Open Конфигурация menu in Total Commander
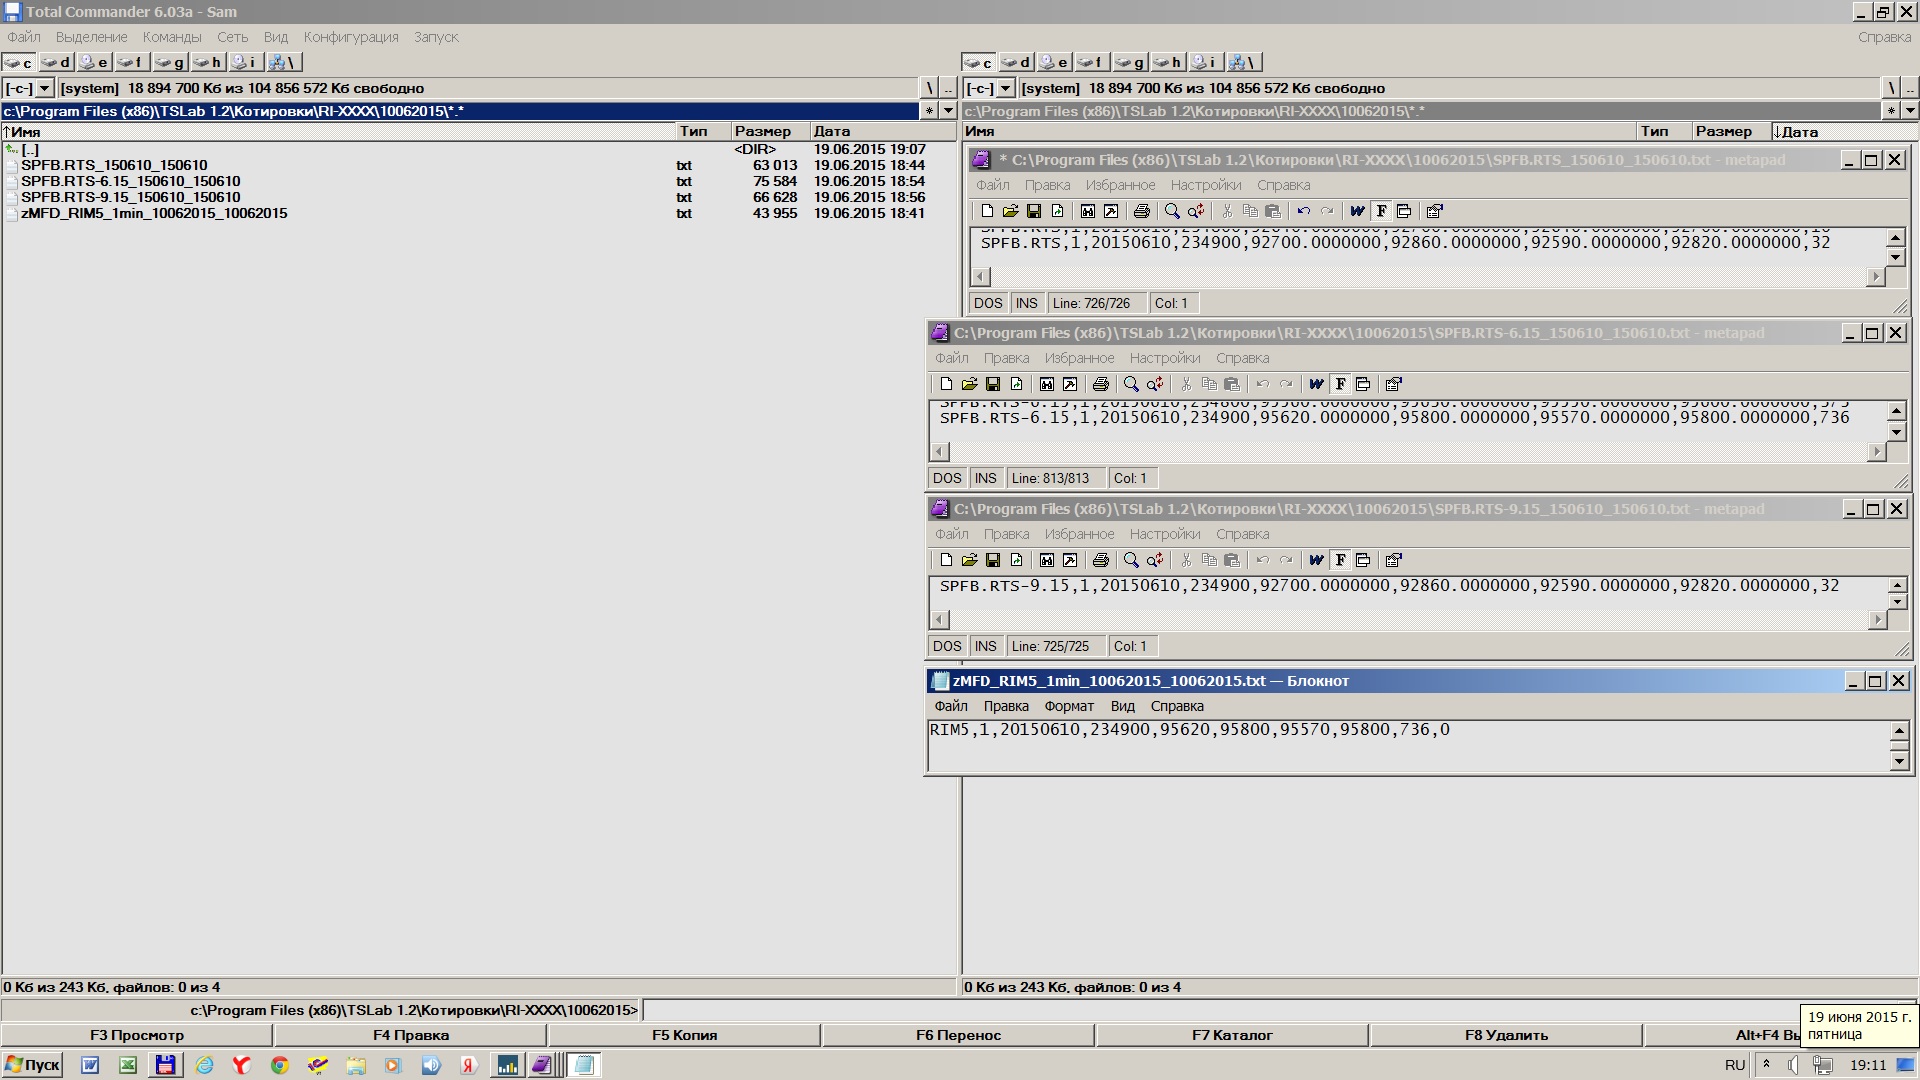This screenshot has width=1920, height=1080. click(x=351, y=37)
